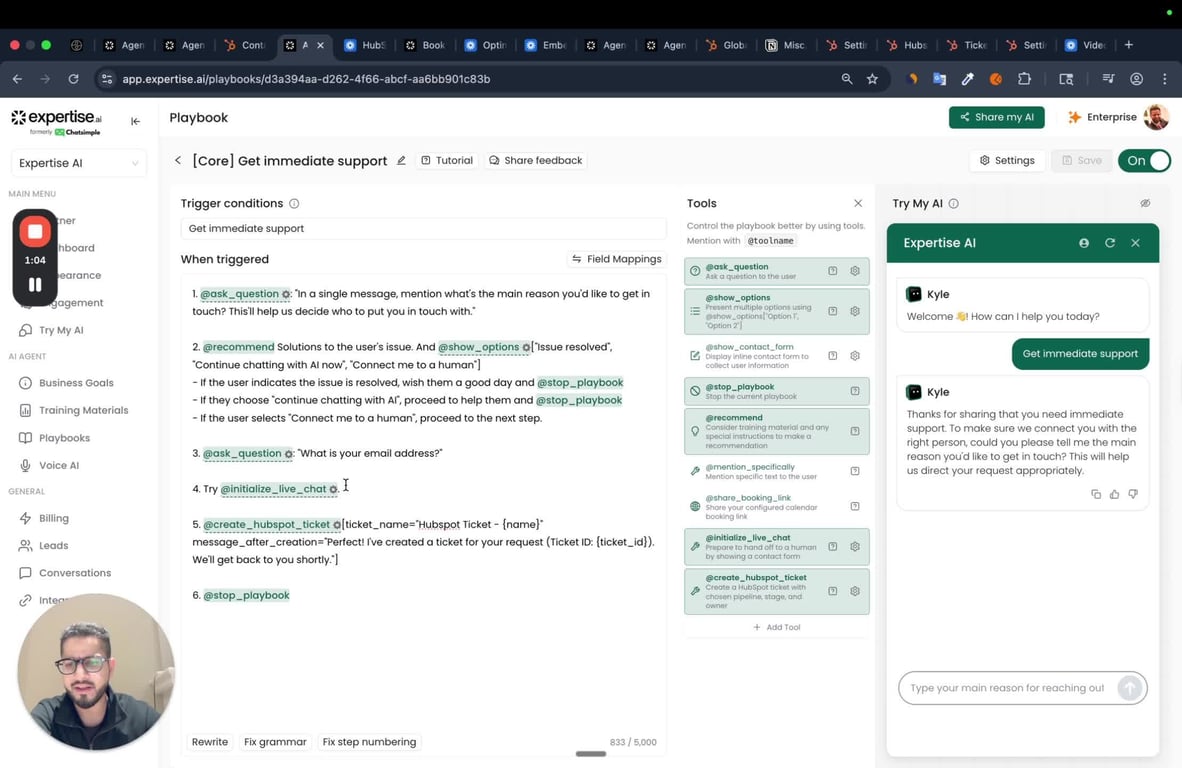Open @ask_question tool settings gear

click(855, 271)
